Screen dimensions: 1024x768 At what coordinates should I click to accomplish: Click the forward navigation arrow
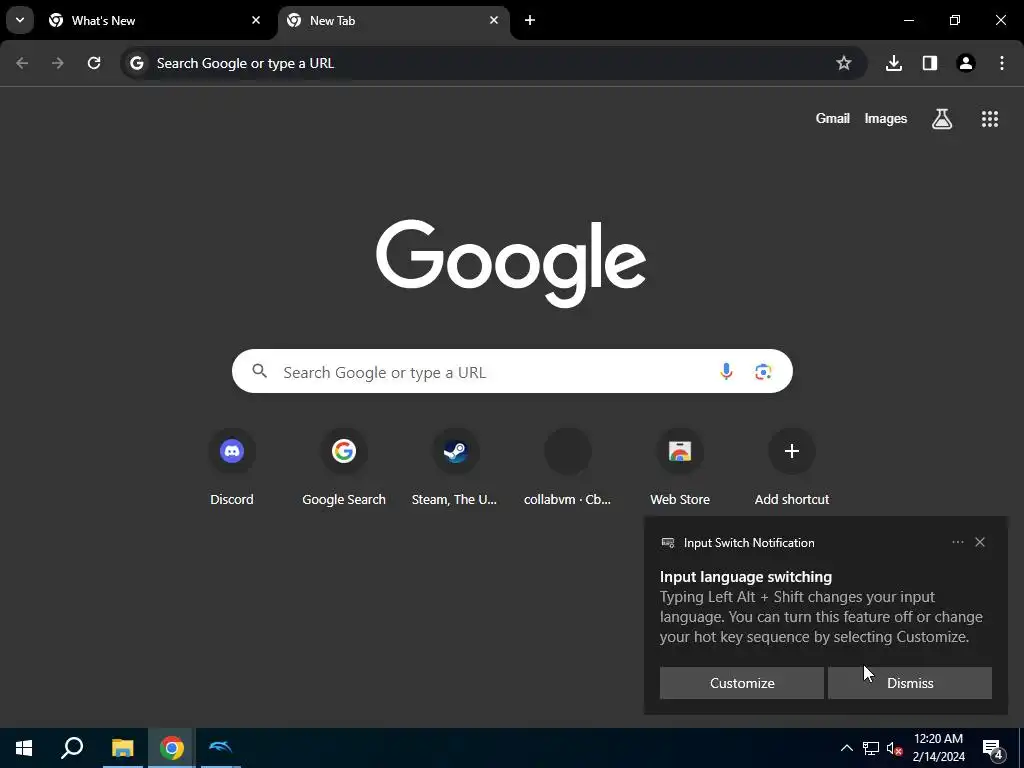[x=58, y=63]
